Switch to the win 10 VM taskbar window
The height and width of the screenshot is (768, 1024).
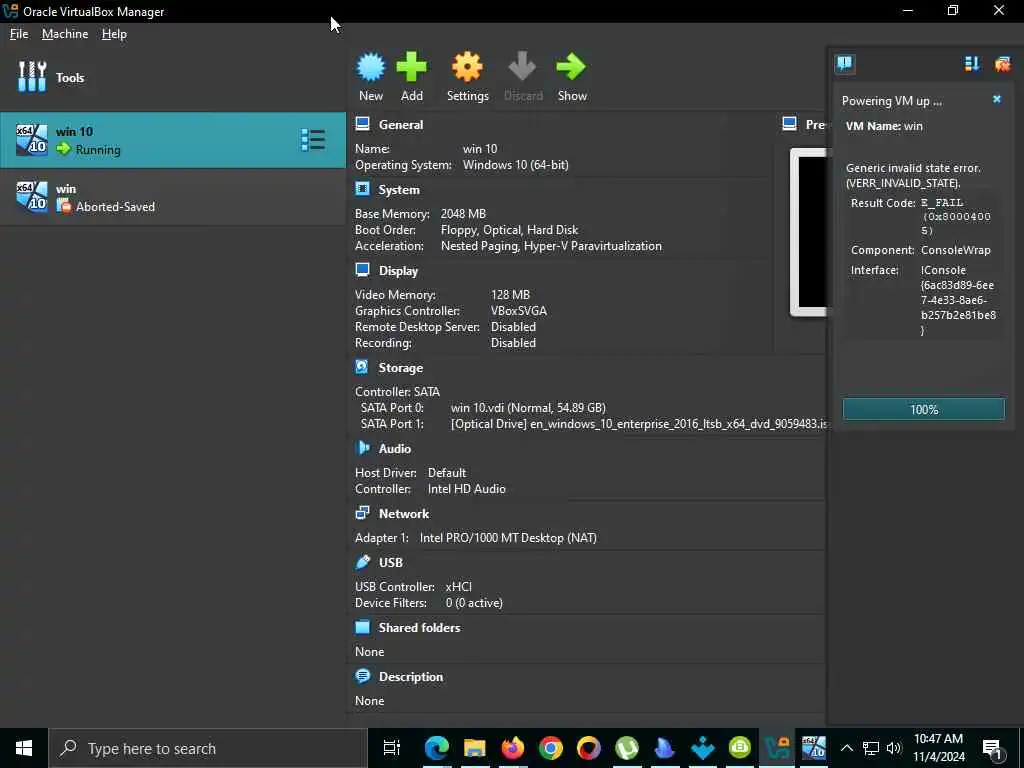click(814, 748)
